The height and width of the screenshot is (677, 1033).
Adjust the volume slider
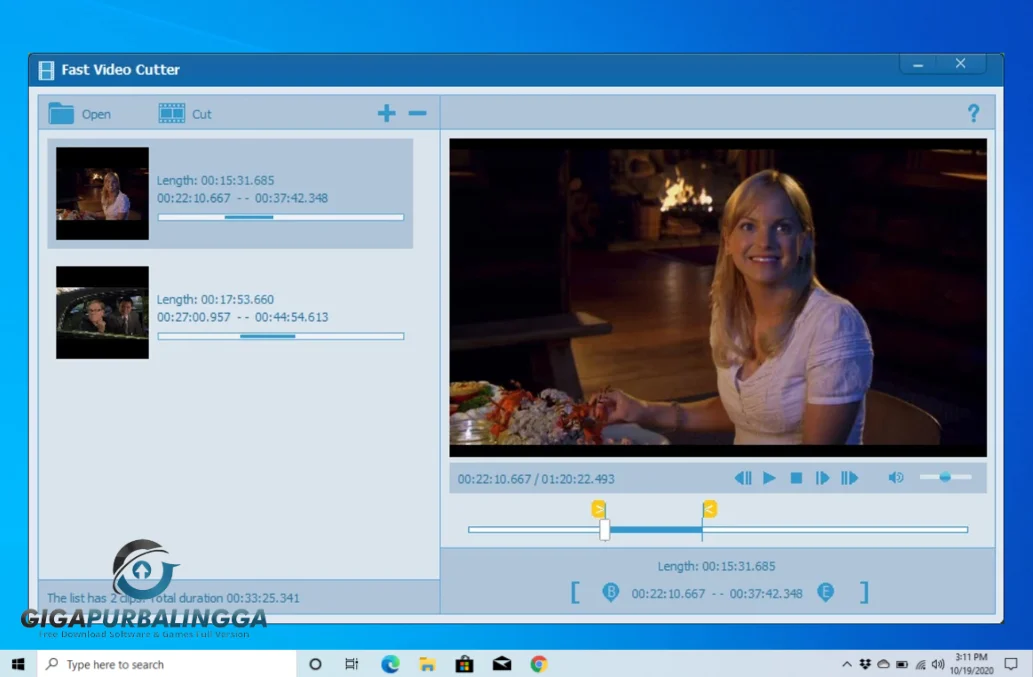point(945,477)
